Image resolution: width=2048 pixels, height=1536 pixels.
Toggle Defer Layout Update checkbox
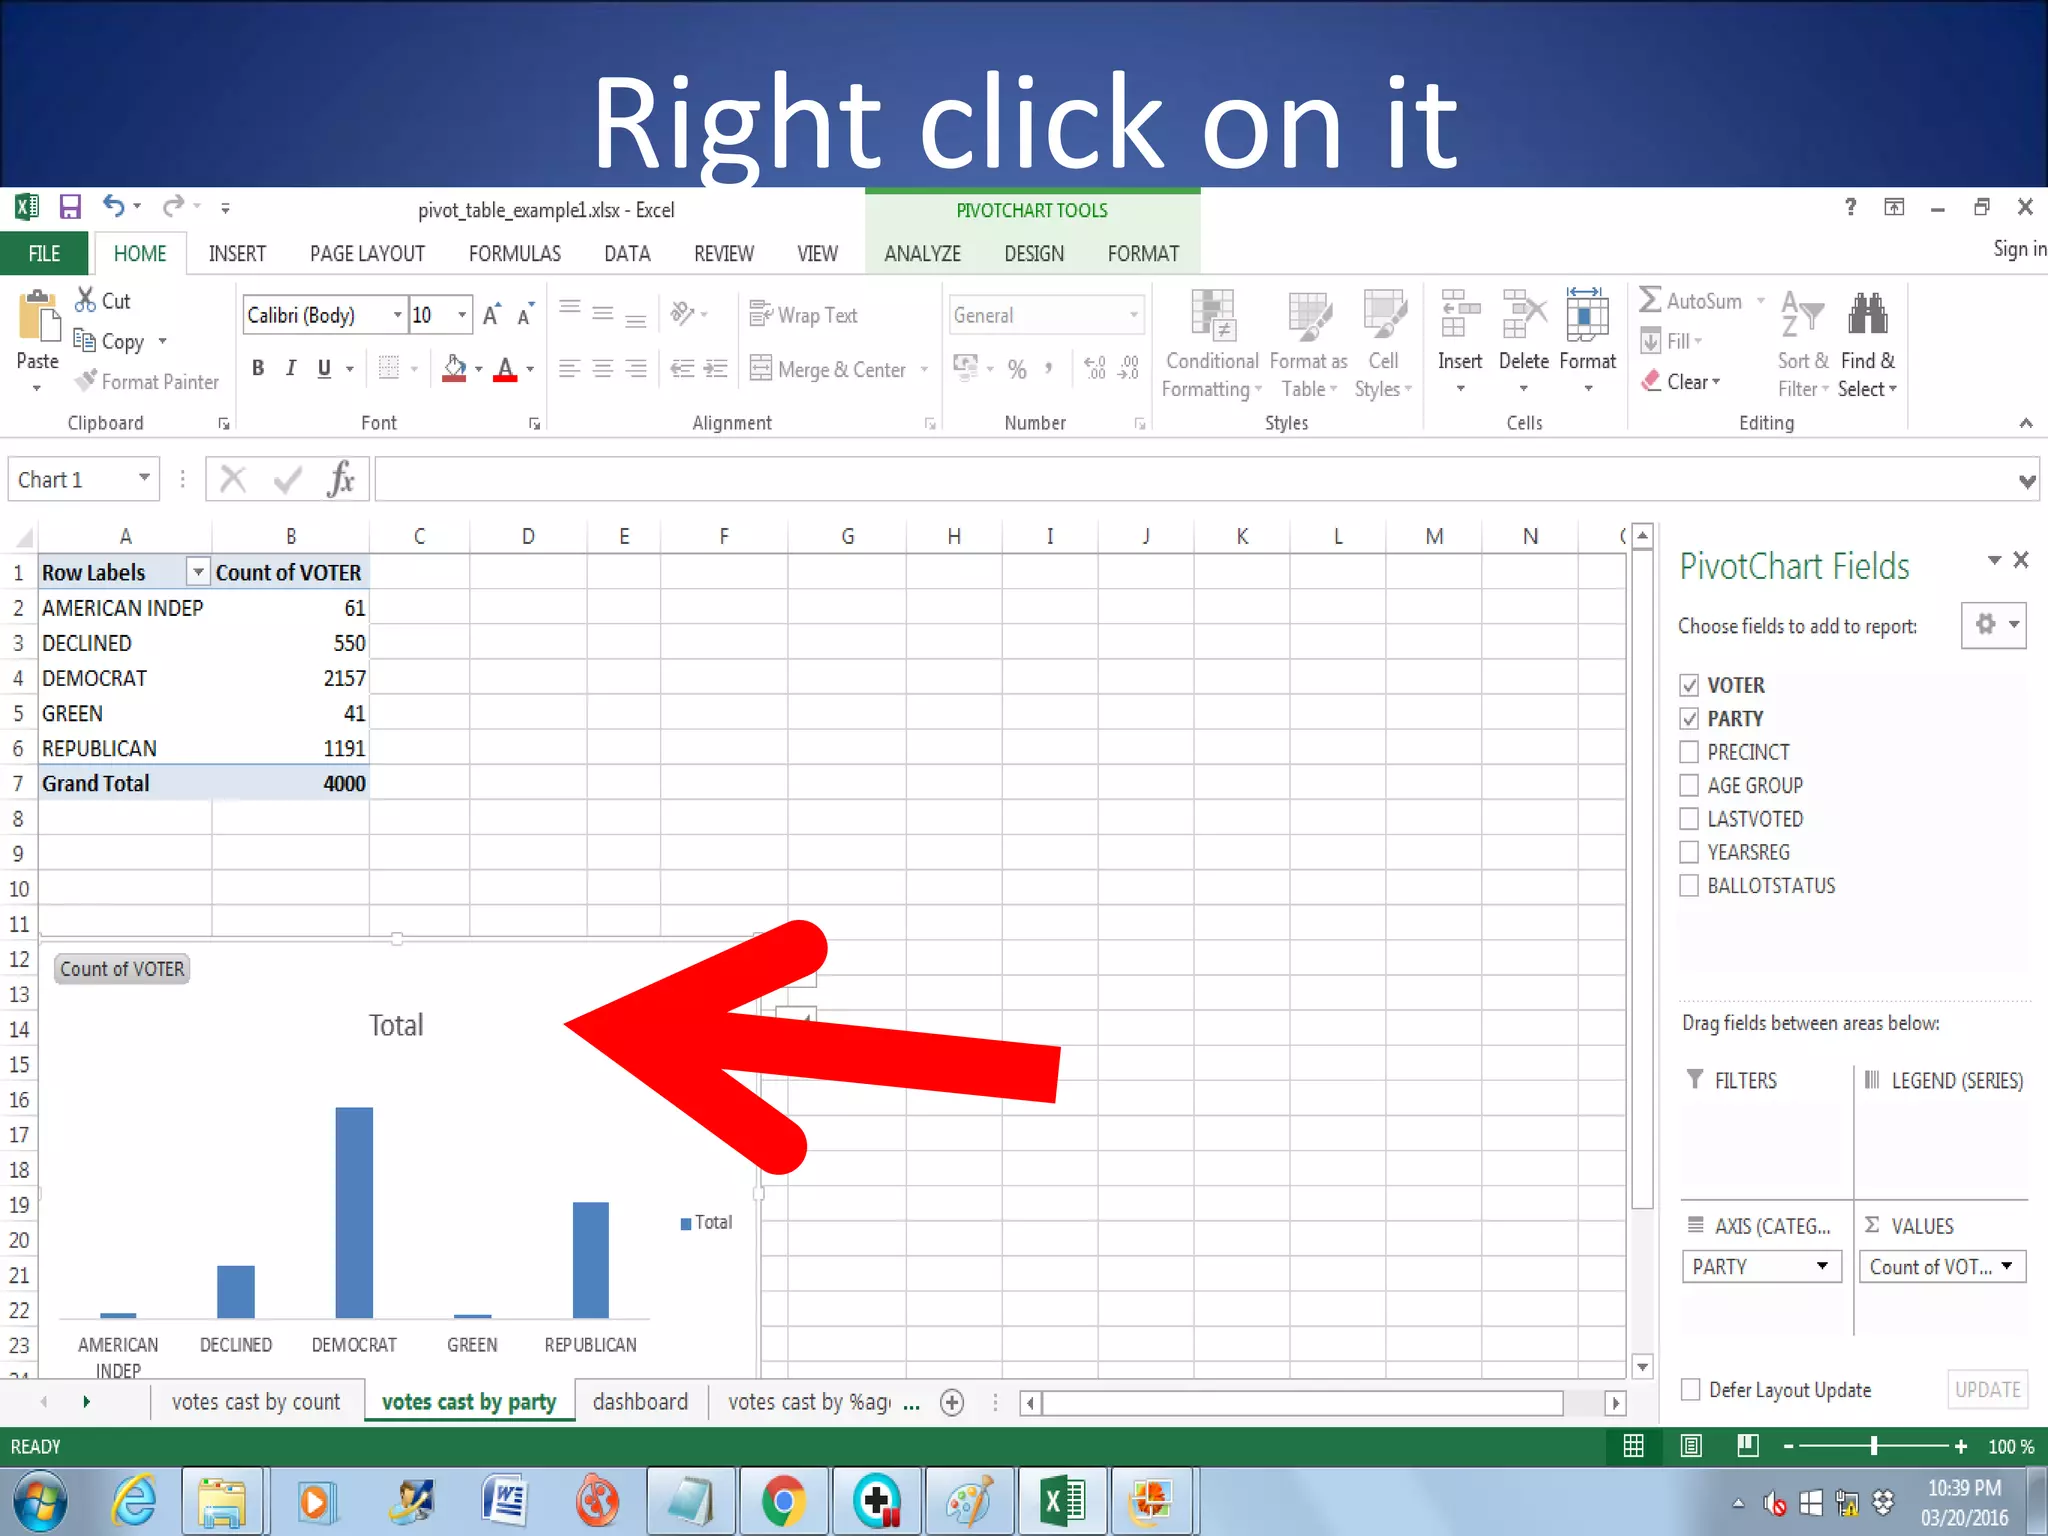pos(1691,1390)
